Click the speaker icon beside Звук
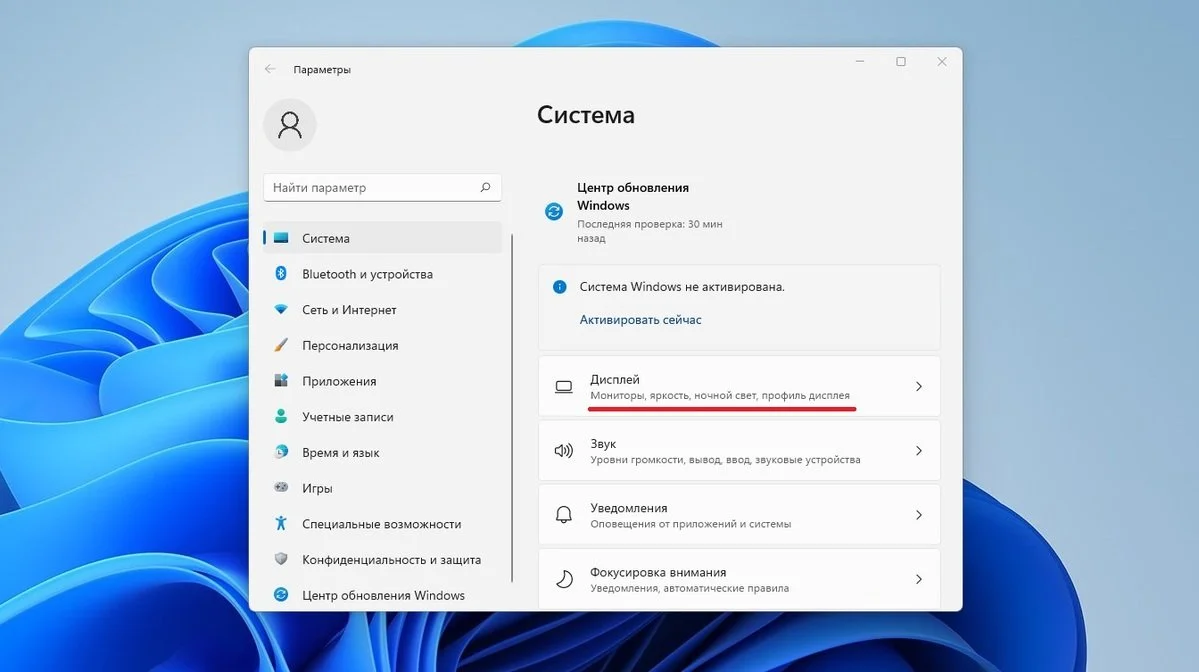This screenshot has height=672, width=1199. tap(564, 450)
